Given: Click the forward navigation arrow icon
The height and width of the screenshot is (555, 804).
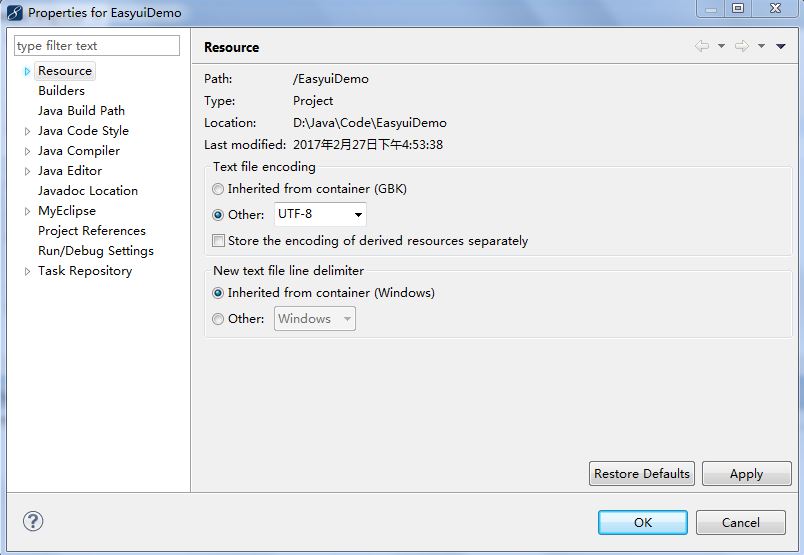Looking at the screenshot, I should coord(741,46).
